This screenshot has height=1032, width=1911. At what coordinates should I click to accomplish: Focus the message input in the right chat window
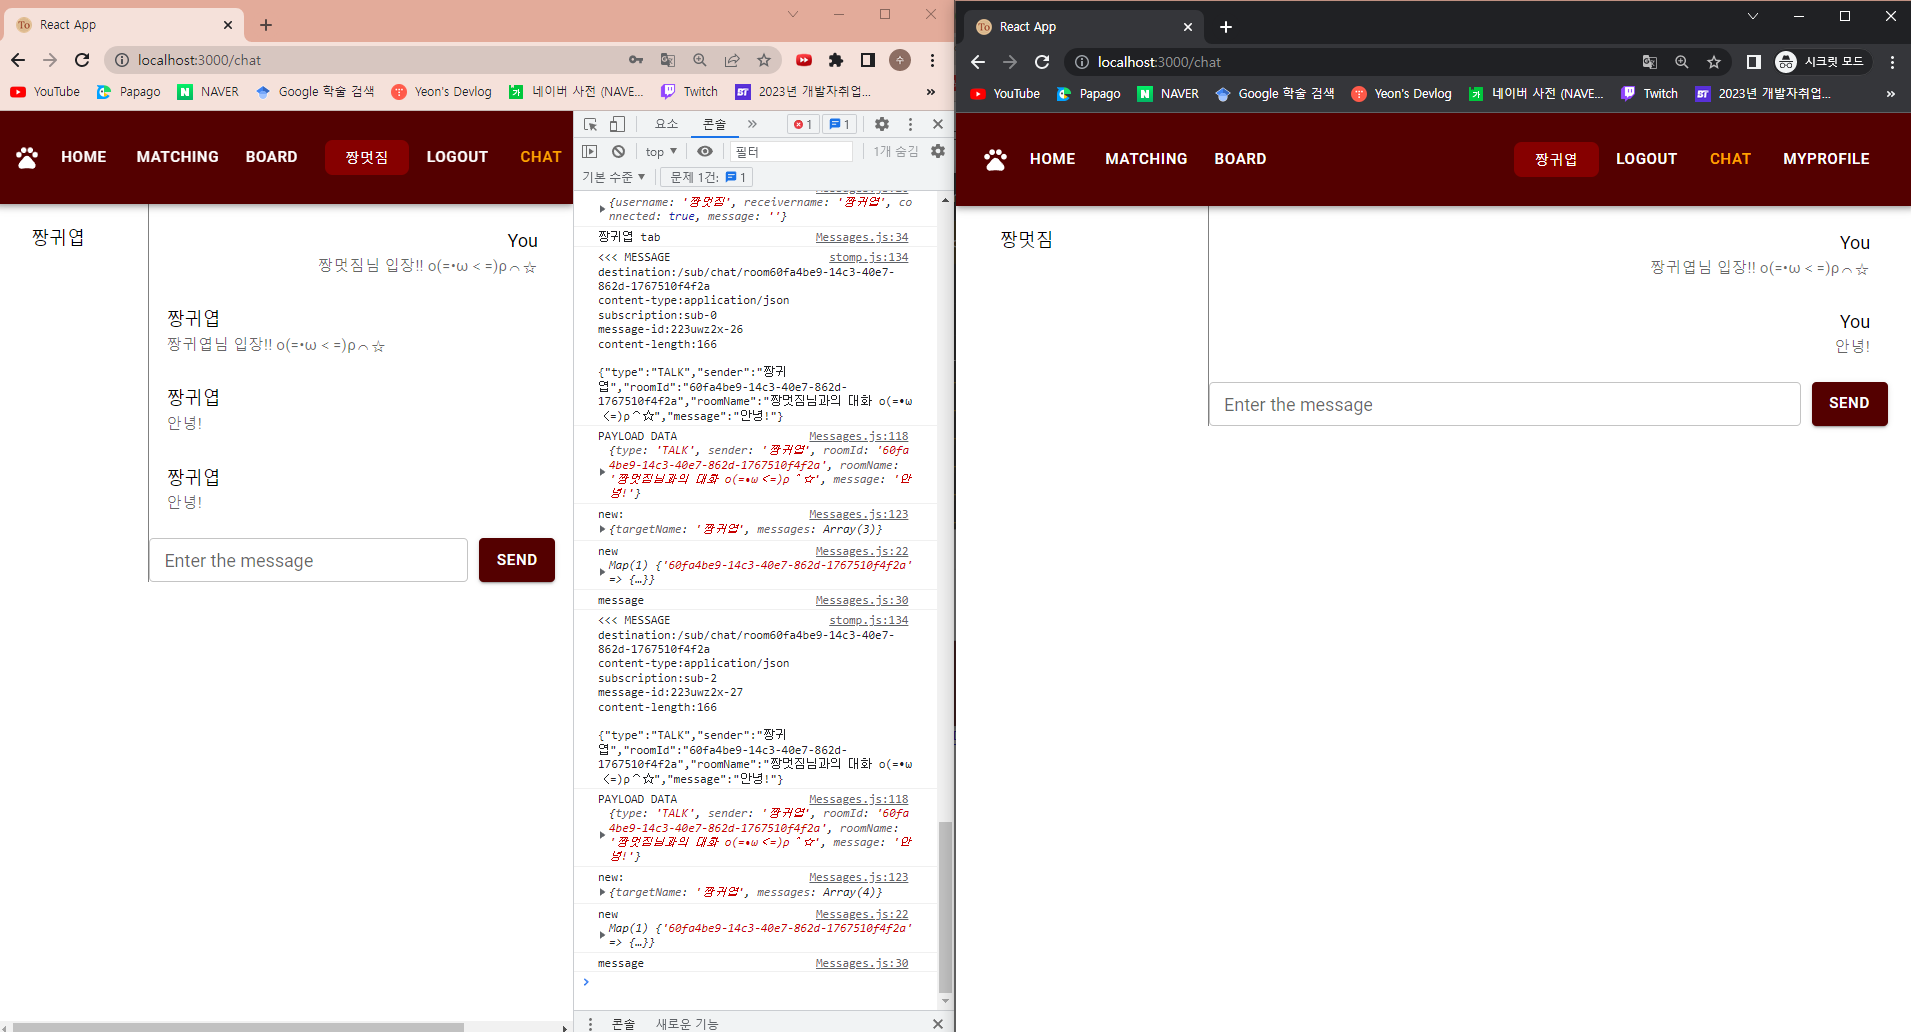(x=1504, y=404)
